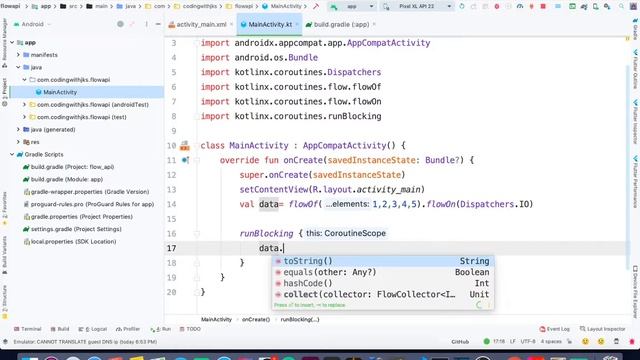Collapse the java folder
640x360 pixels.
pos(18,67)
